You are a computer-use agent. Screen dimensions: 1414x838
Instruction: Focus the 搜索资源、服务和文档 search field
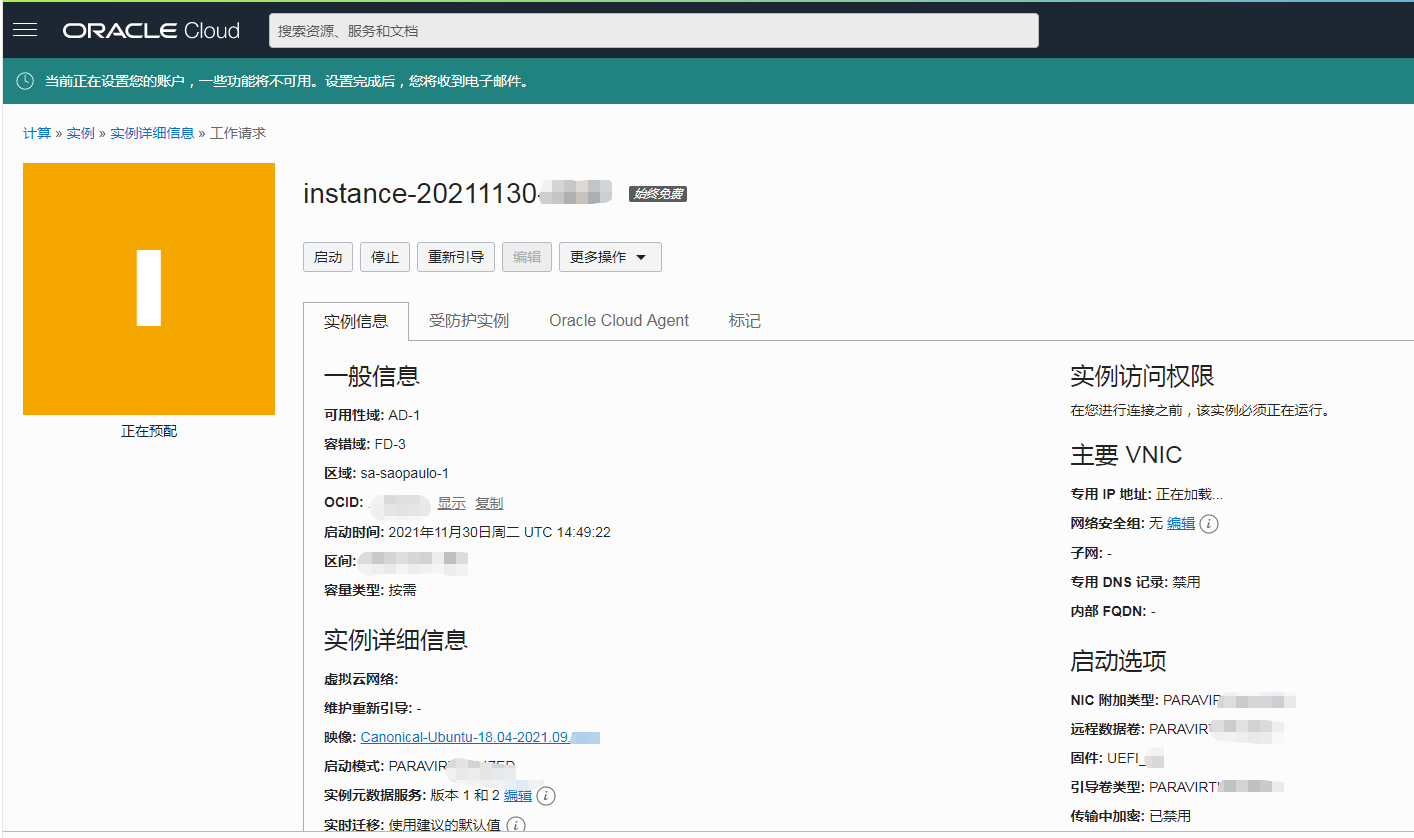pos(654,30)
